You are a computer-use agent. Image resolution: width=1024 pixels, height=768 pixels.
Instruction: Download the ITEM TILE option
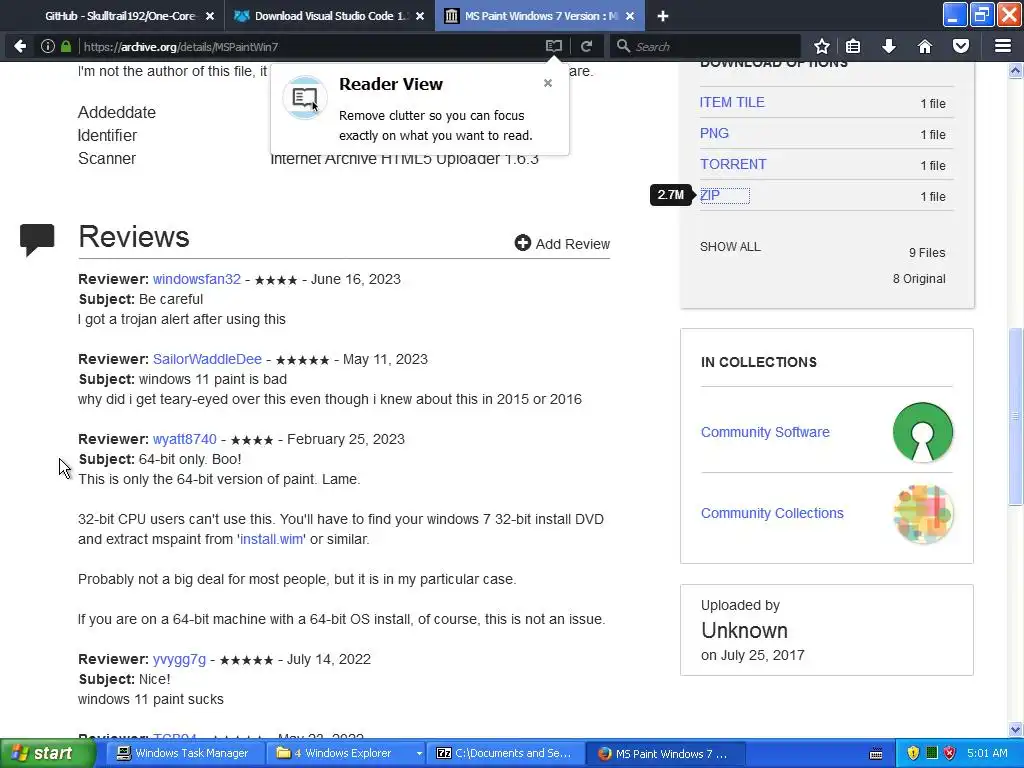[731, 103]
